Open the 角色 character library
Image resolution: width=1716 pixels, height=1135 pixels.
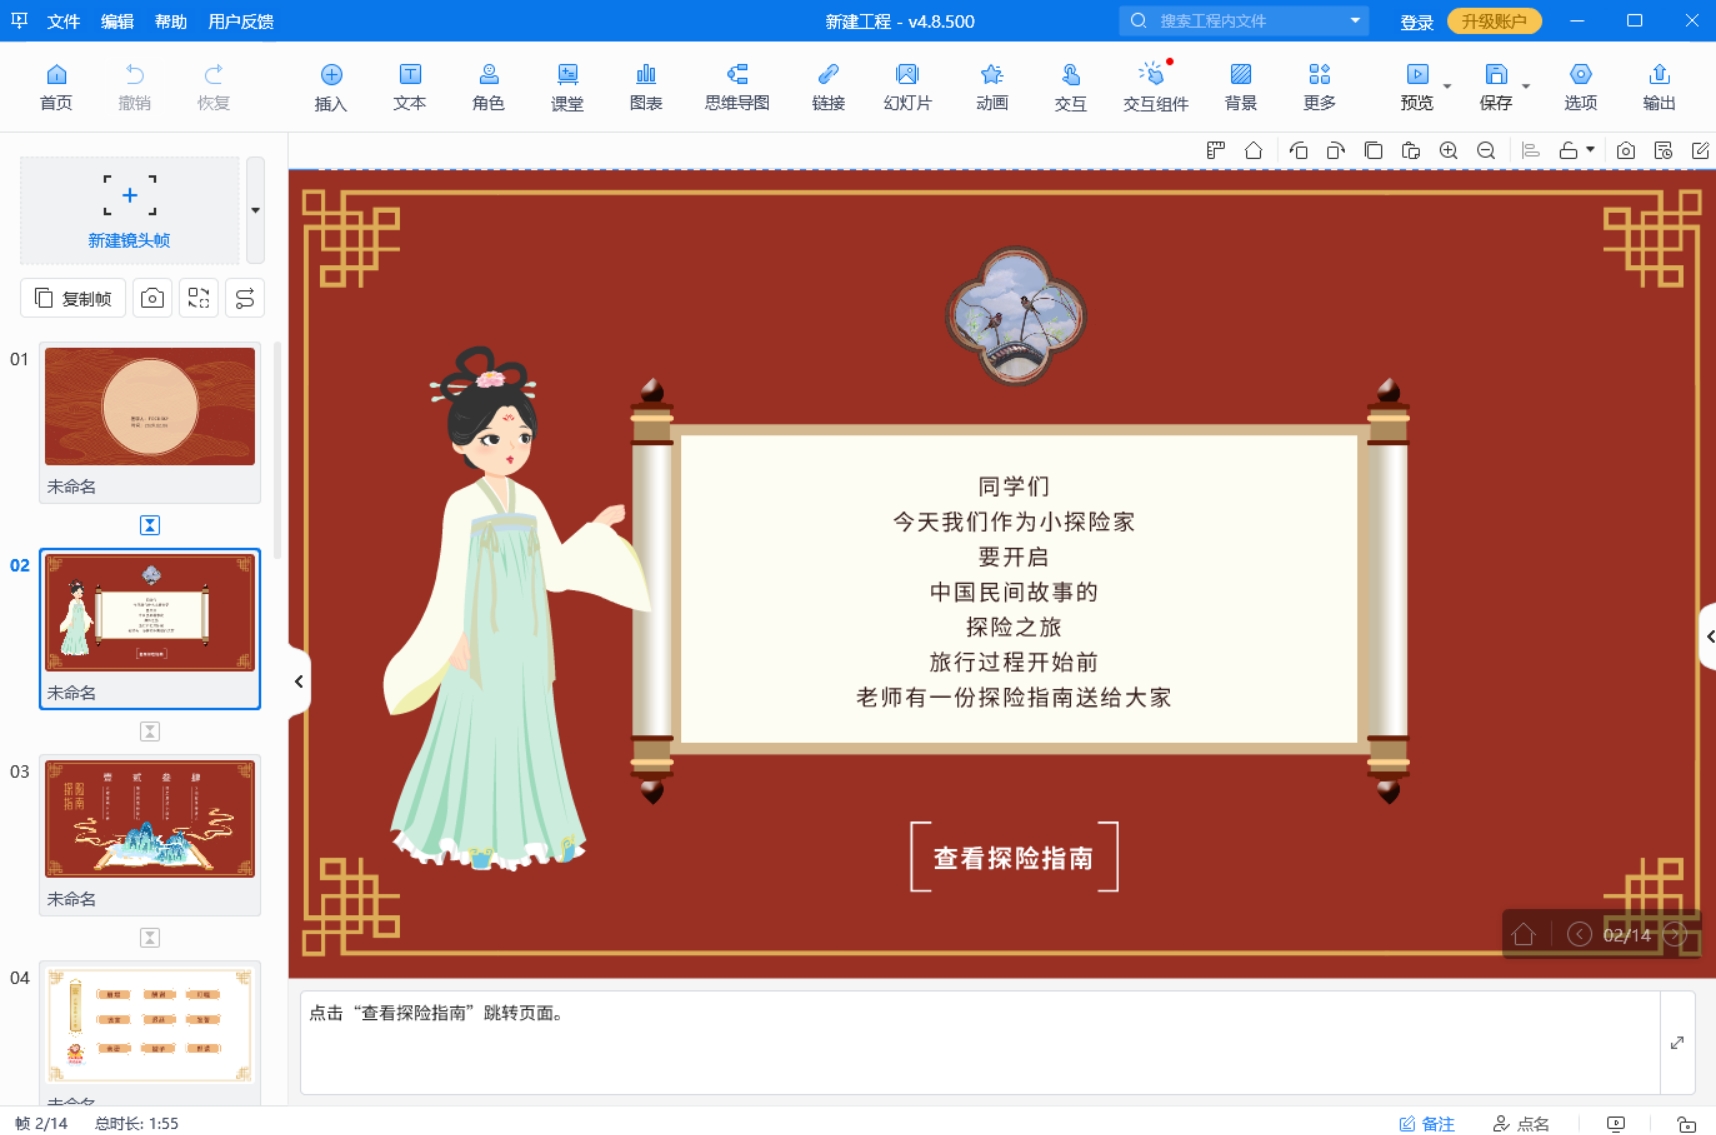[x=488, y=86]
